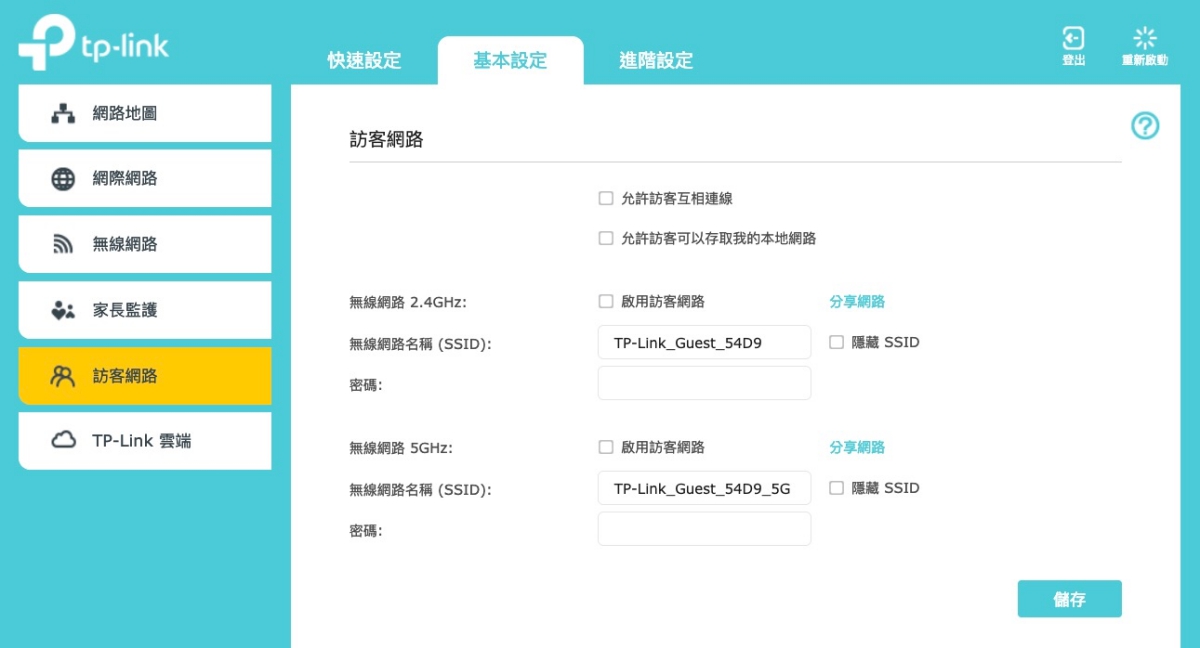Screen dimensions: 1200x648
Task: Enable 允許訪客互相連線 checkbox
Action: click(605, 198)
